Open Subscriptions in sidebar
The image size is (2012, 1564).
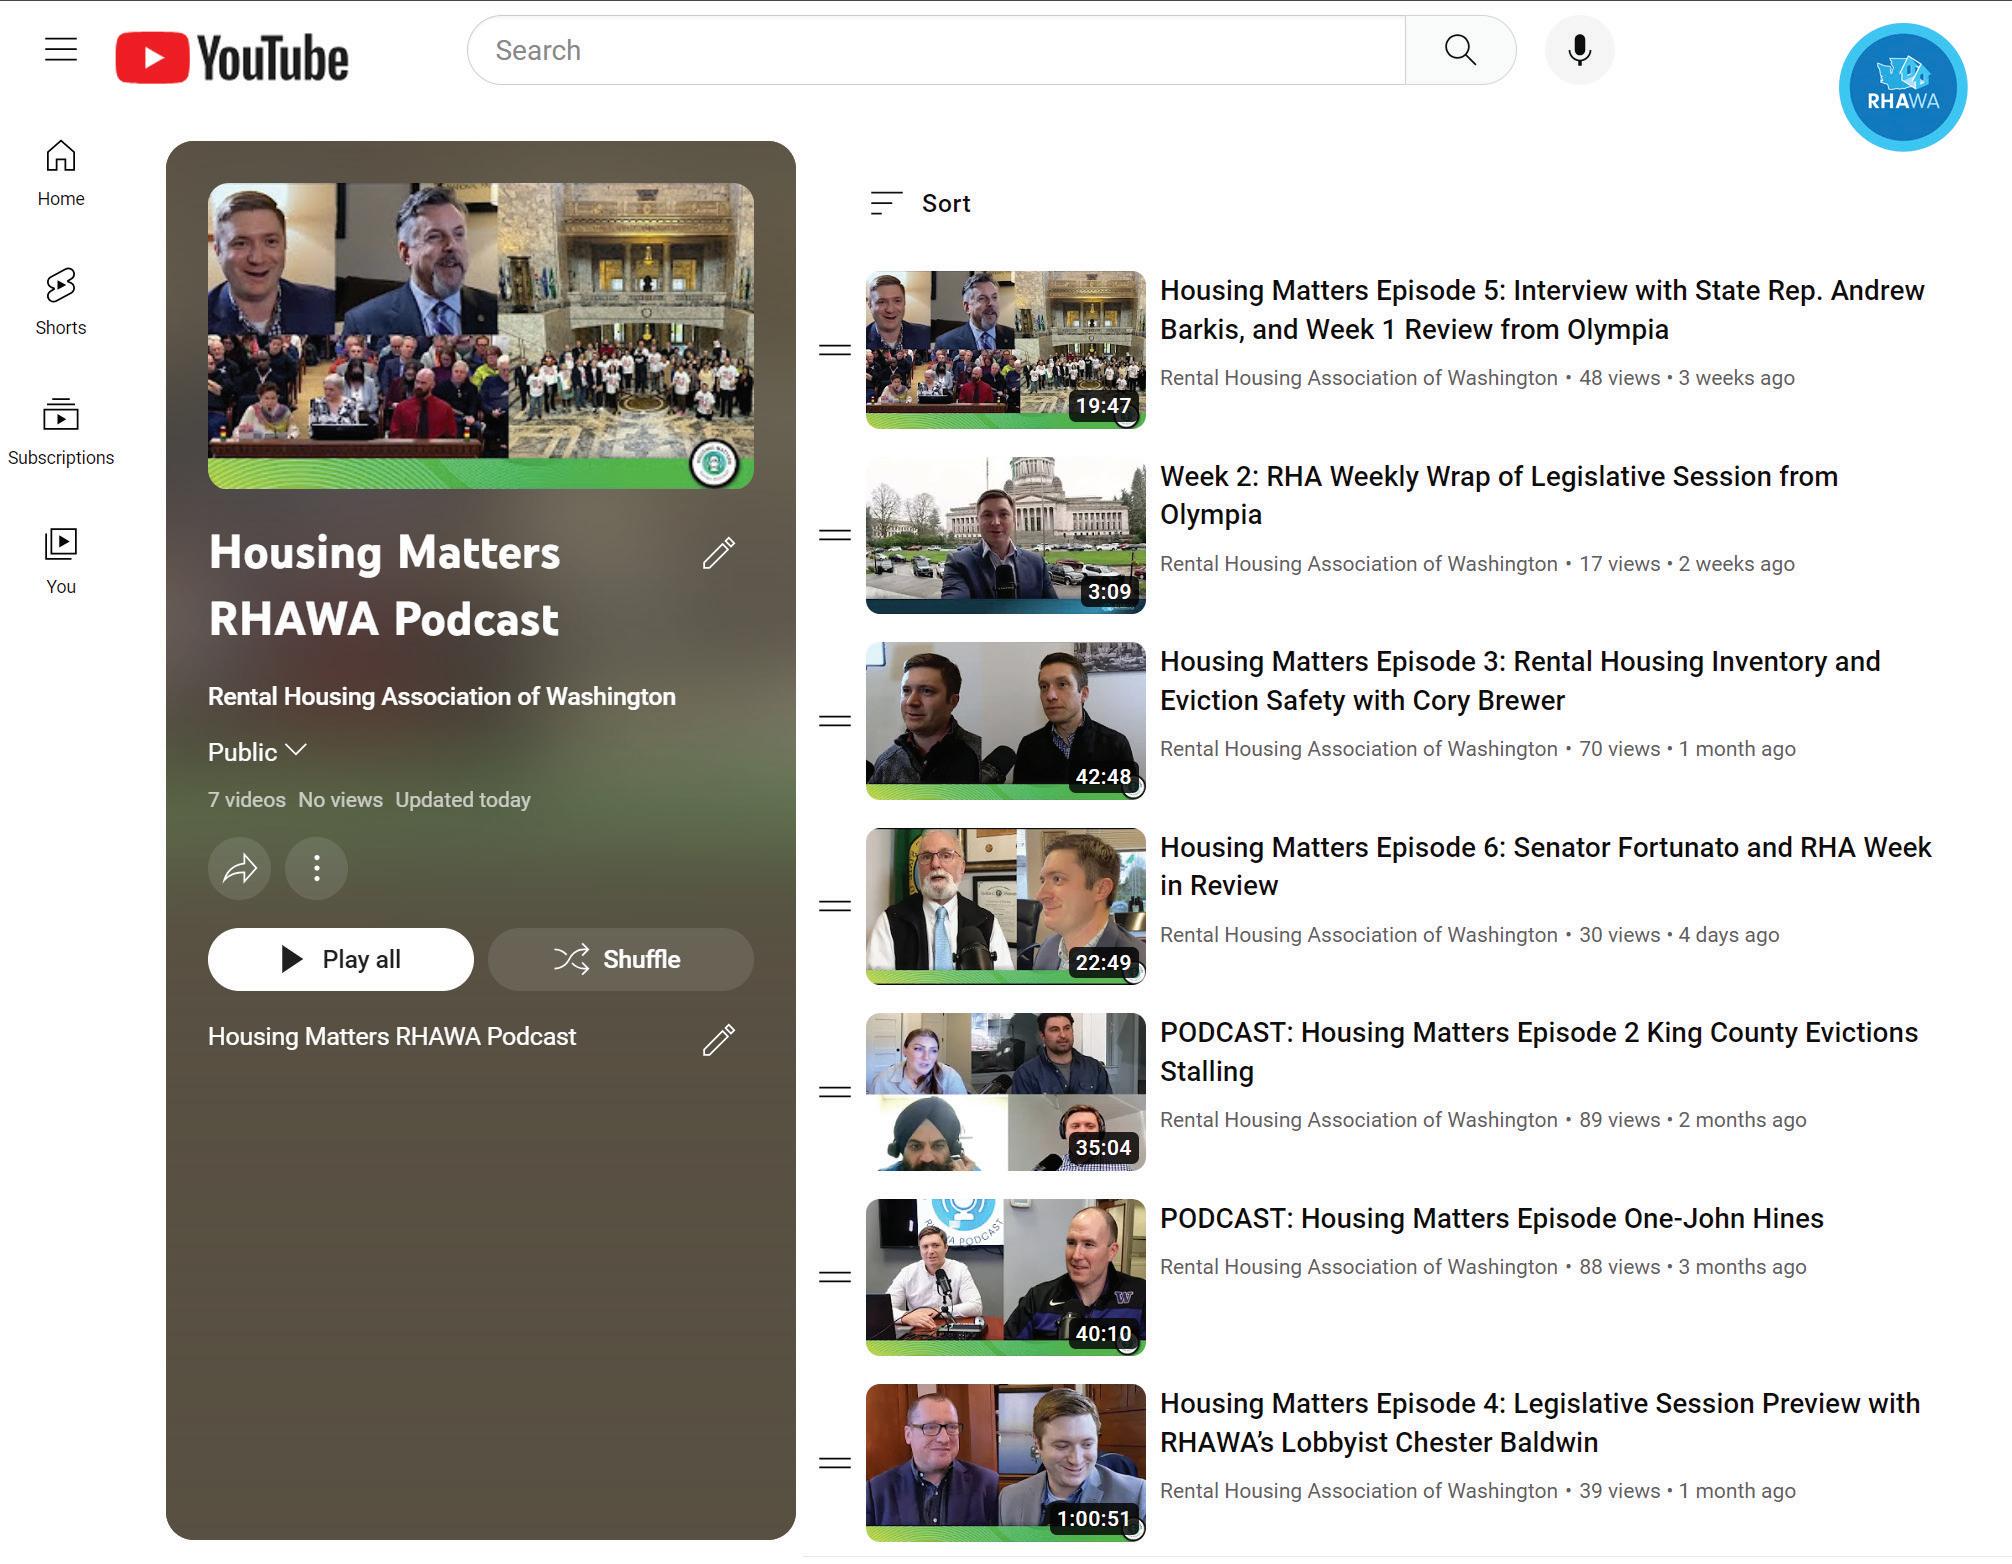click(x=61, y=431)
